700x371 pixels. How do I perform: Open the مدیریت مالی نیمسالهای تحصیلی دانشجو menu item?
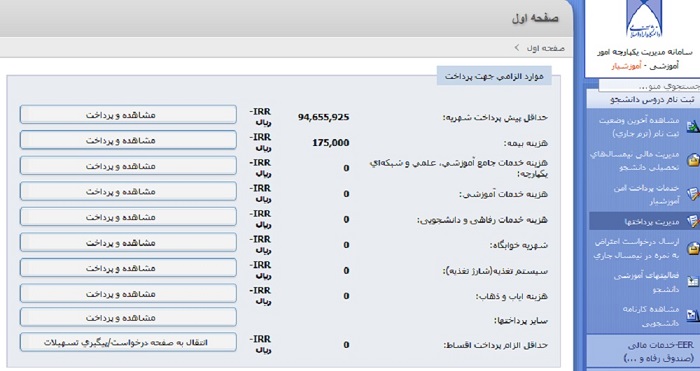coord(634,161)
